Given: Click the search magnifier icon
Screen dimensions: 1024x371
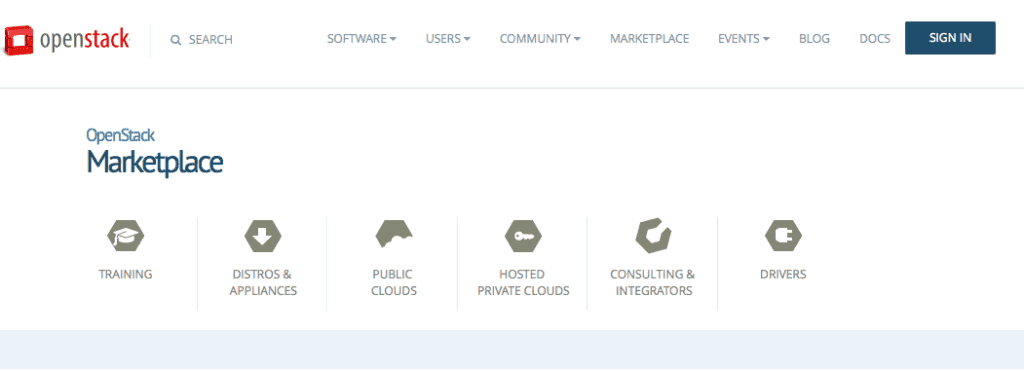Looking at the screenshot, I should [x=175, y=40].
